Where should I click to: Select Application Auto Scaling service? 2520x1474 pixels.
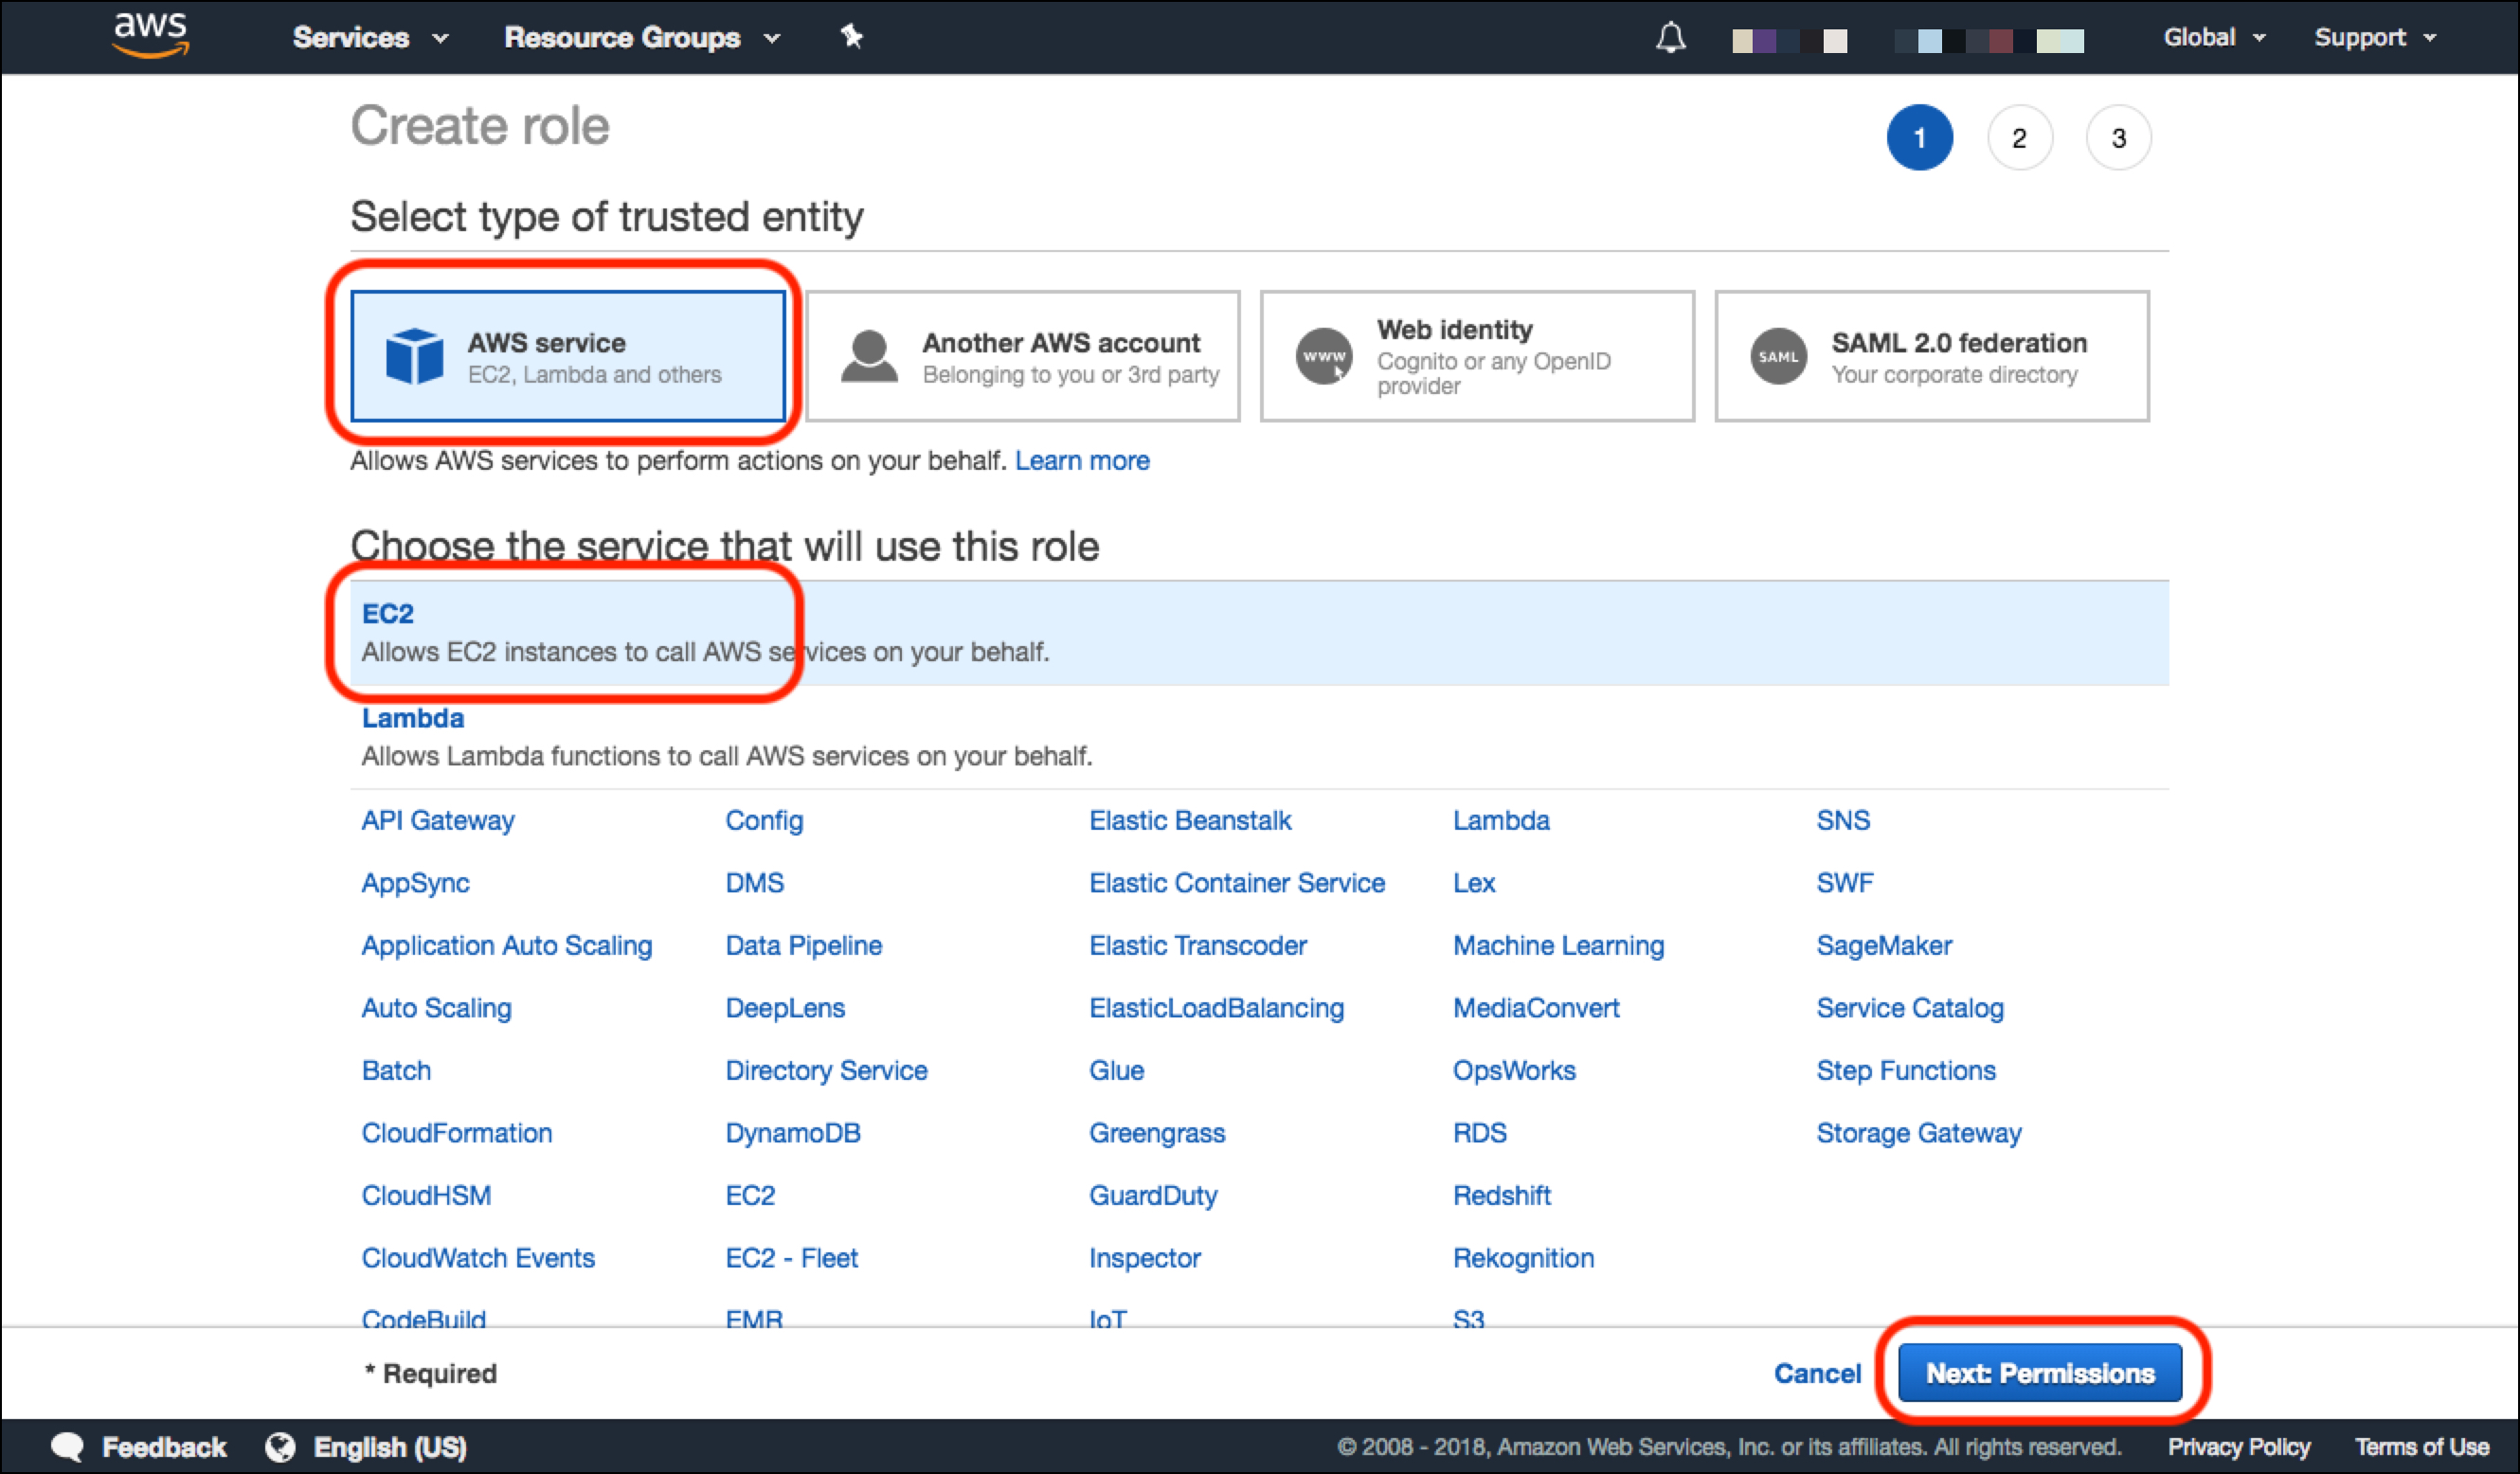(507, 945)
